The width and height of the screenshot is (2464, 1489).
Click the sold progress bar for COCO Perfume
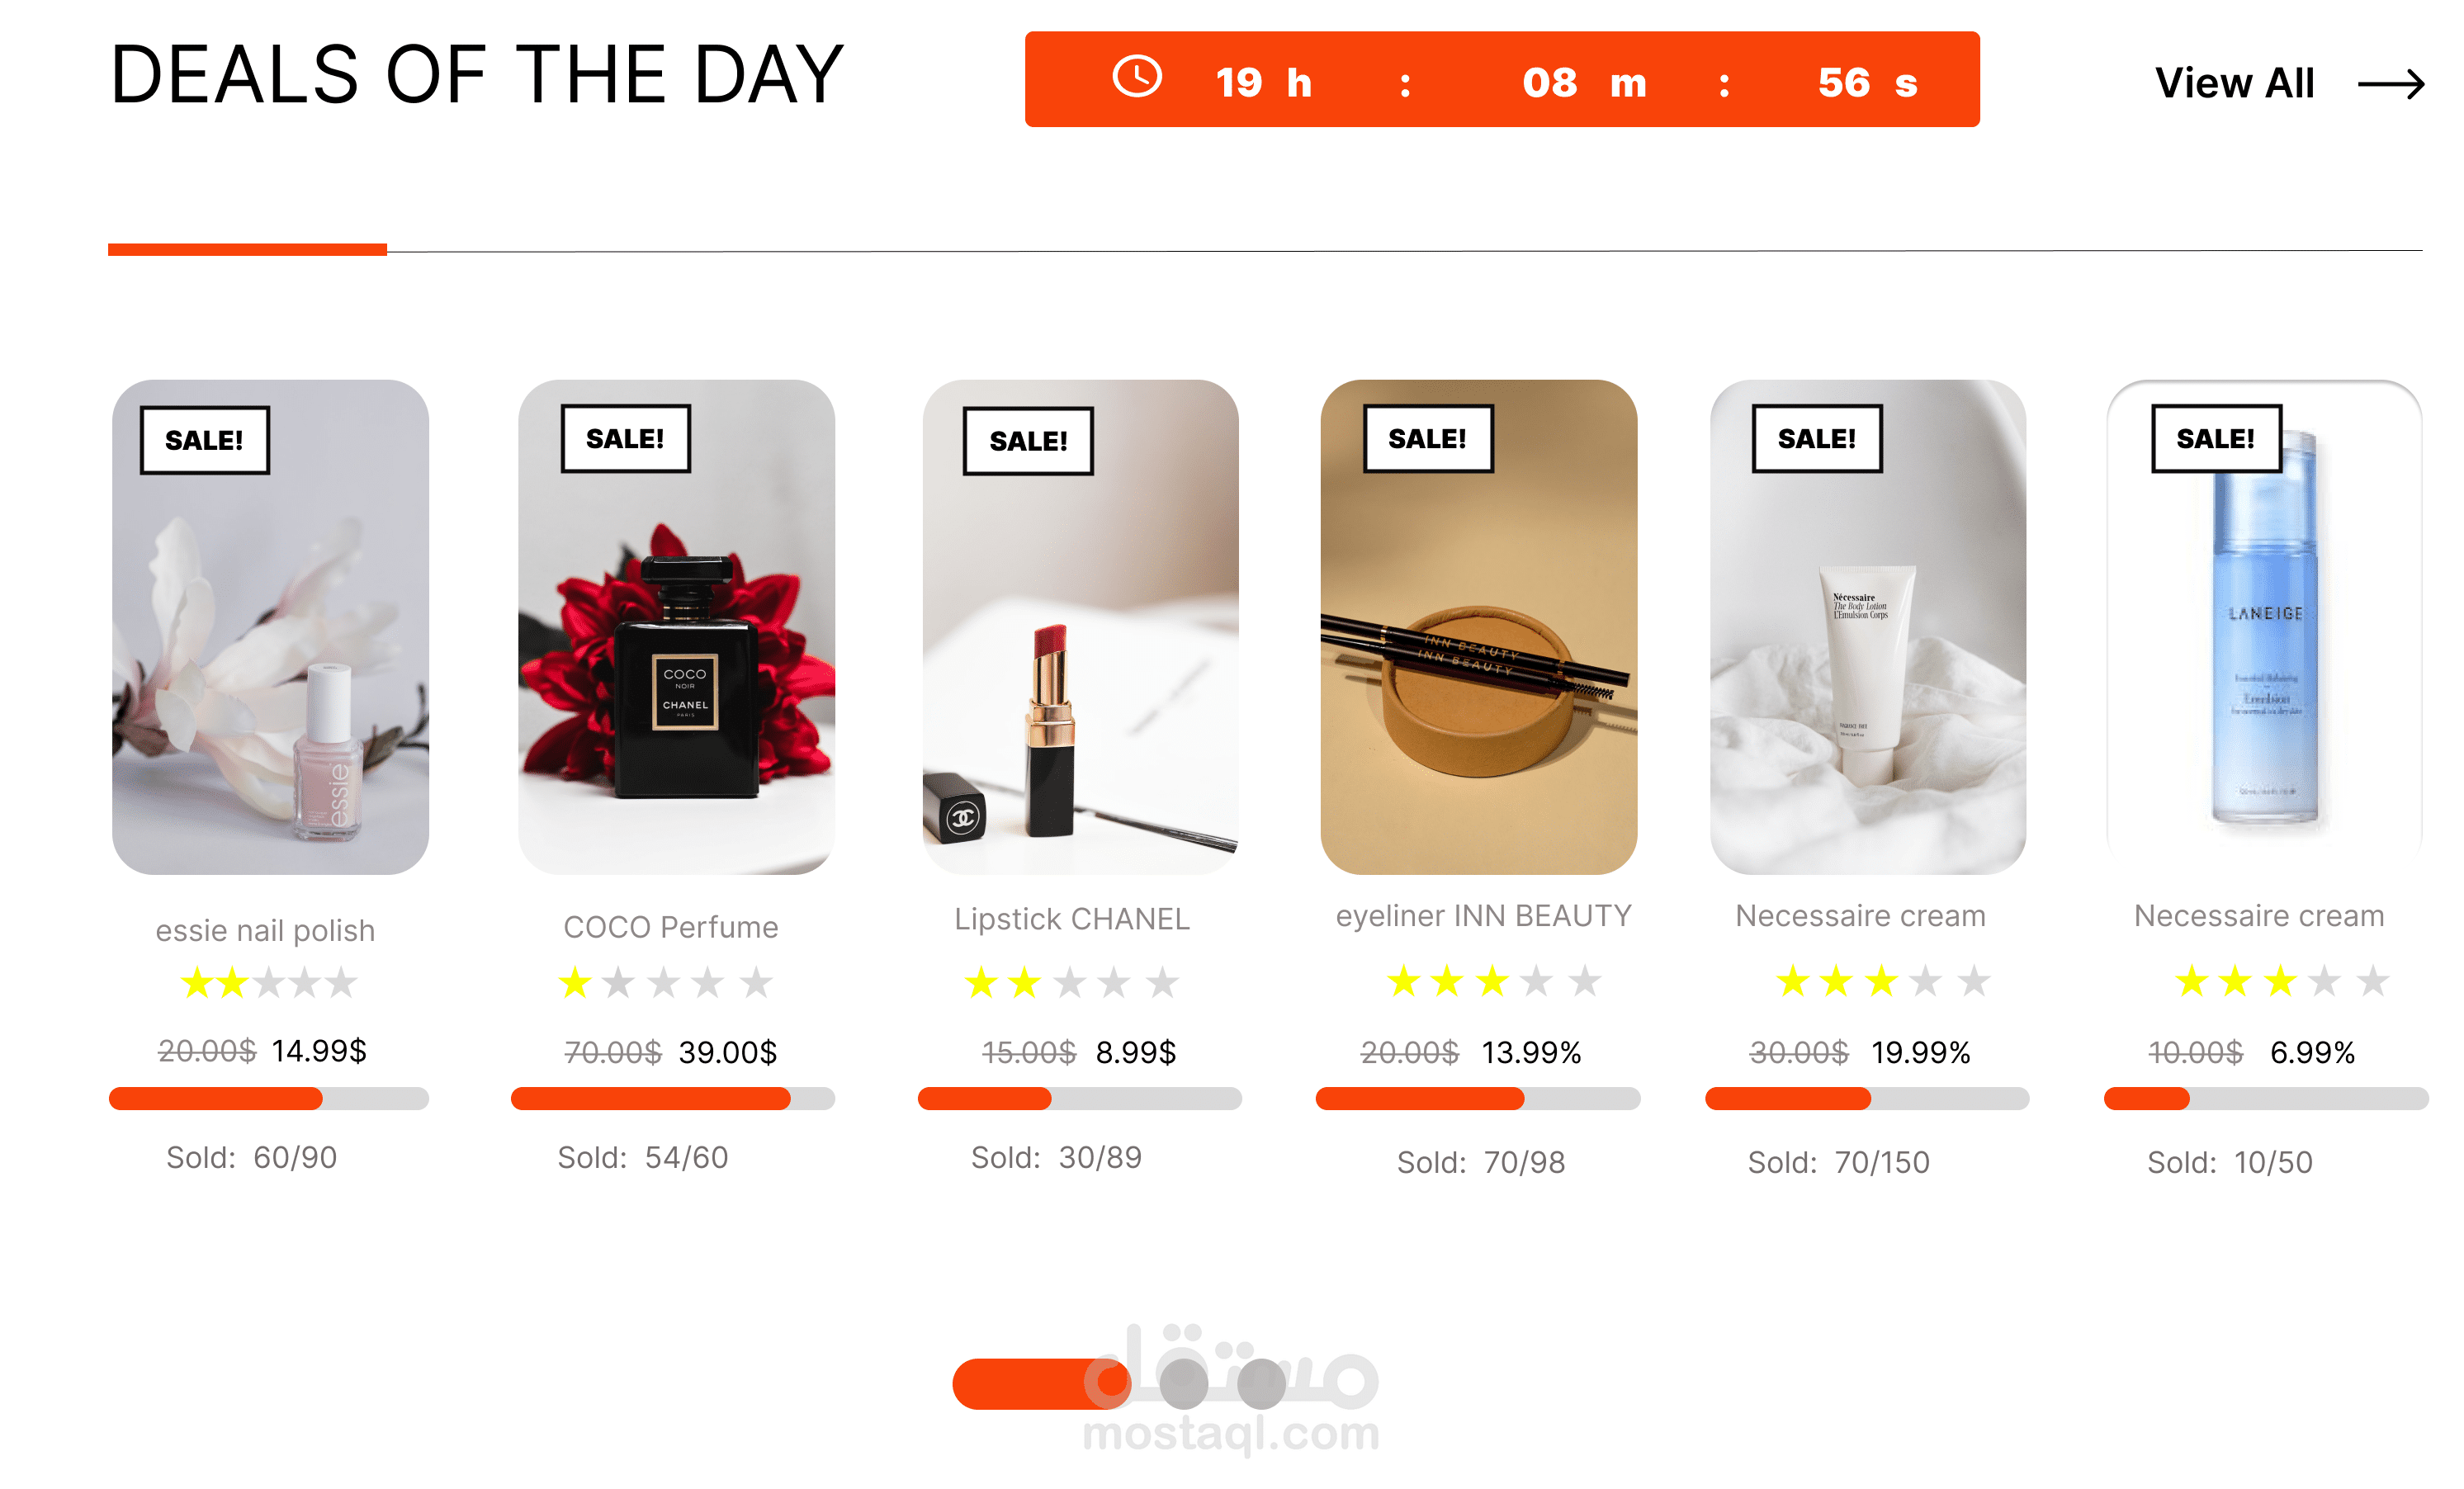point(672,1099)
